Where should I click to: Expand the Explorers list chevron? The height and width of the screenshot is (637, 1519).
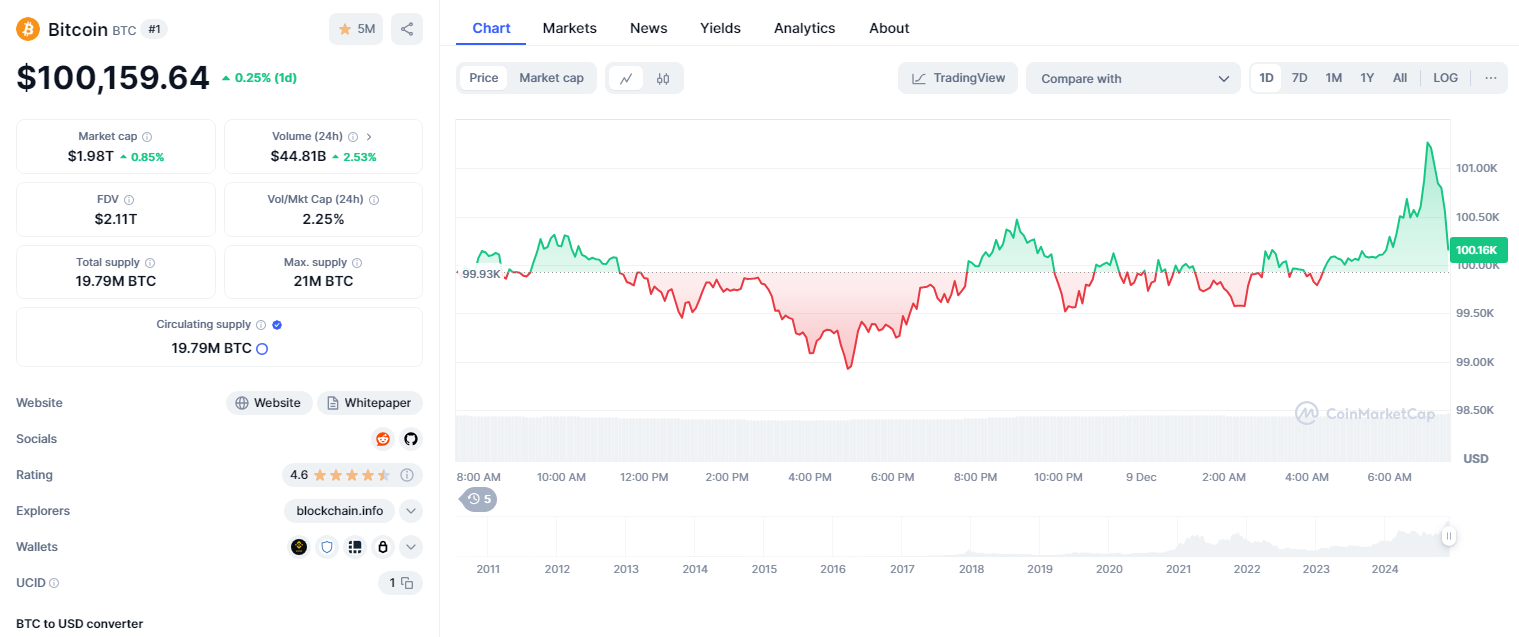(x=411, y=511)
